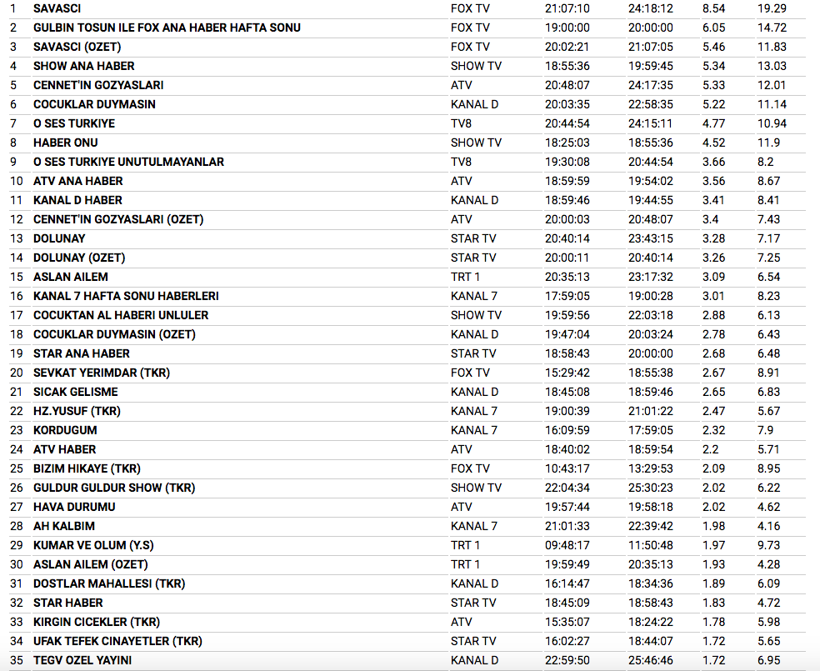Click the SAVASCI program title in row 1
This screenshot has height=671, width=820.
(57, 8)
